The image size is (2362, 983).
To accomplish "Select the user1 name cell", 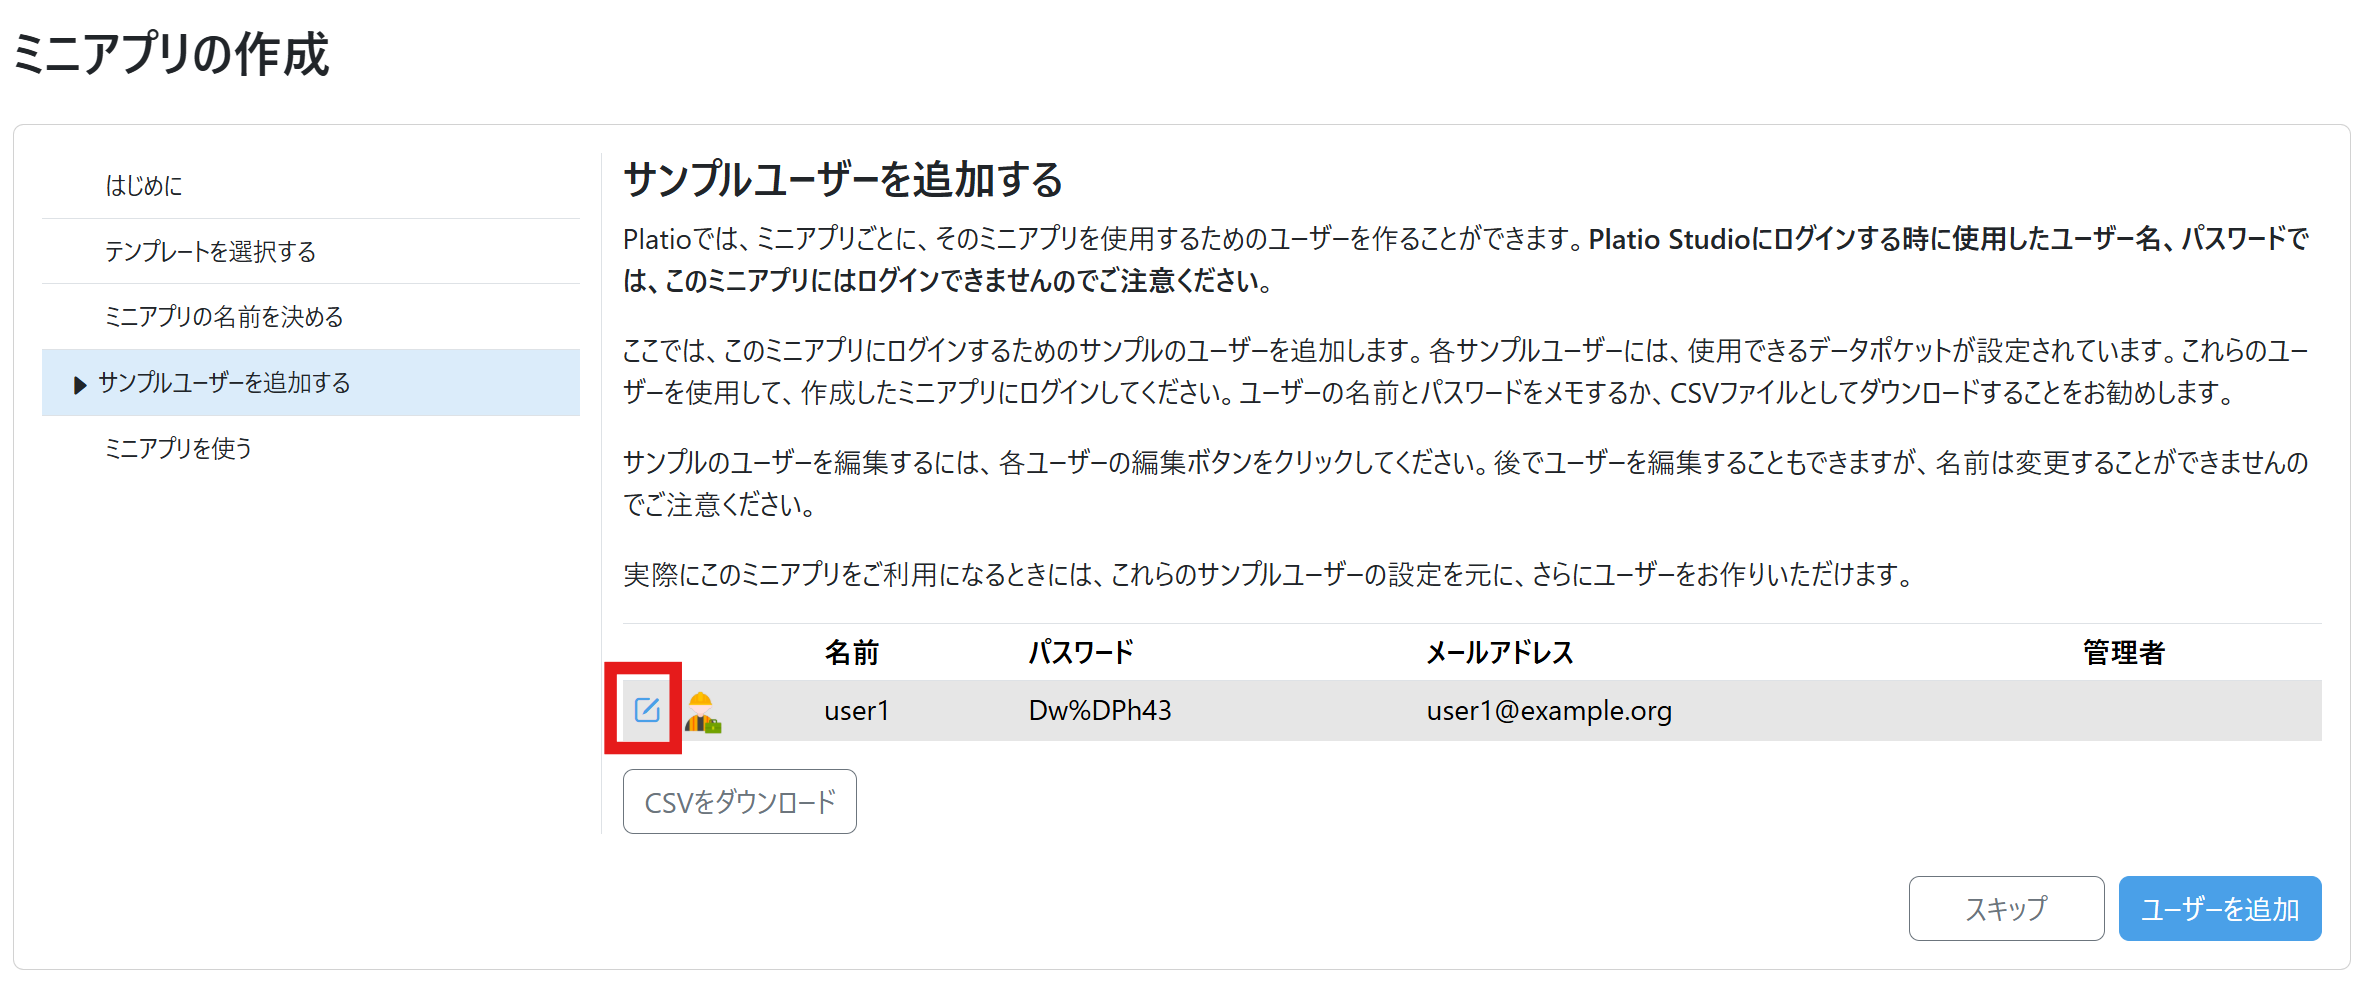I will [856, 711].
